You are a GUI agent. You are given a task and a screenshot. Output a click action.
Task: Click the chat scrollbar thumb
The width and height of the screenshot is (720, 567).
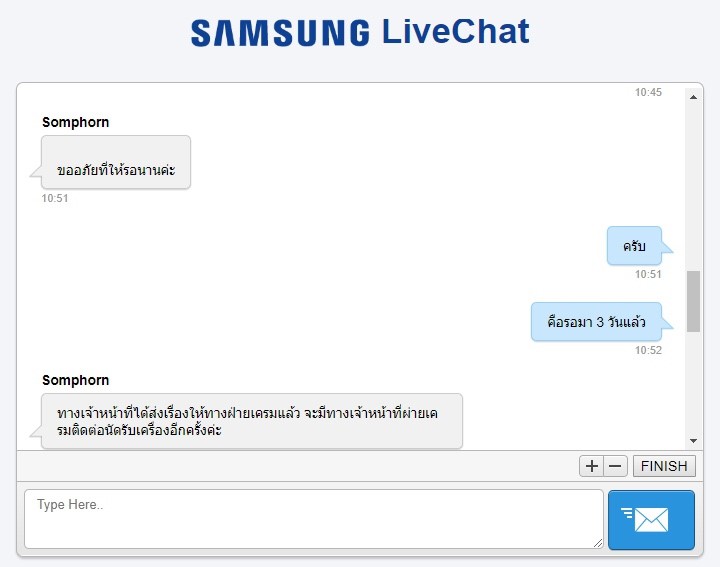[693, 301]
